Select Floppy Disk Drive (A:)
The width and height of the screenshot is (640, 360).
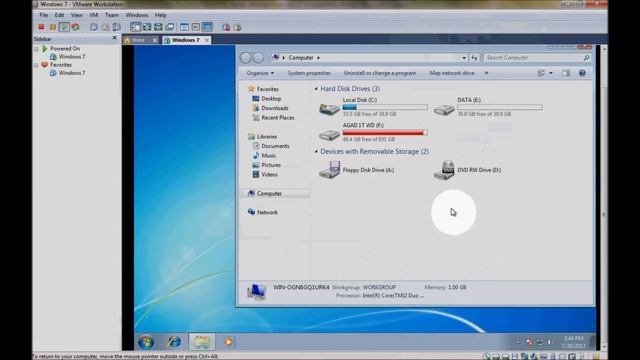tap(357, 170)
